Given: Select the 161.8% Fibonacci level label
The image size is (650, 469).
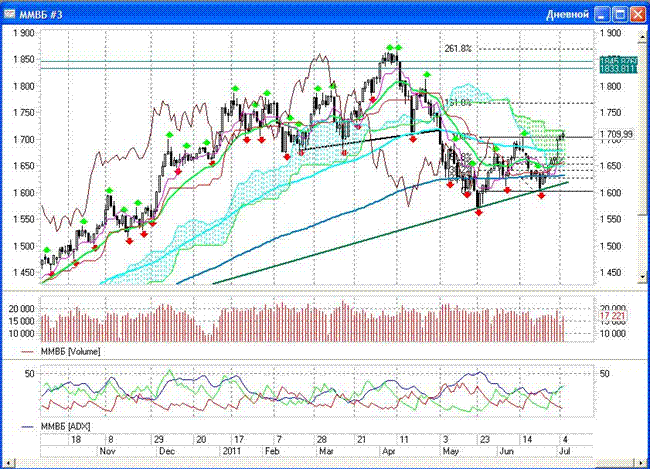Looking at the screenshot, I should click(458, 102).
